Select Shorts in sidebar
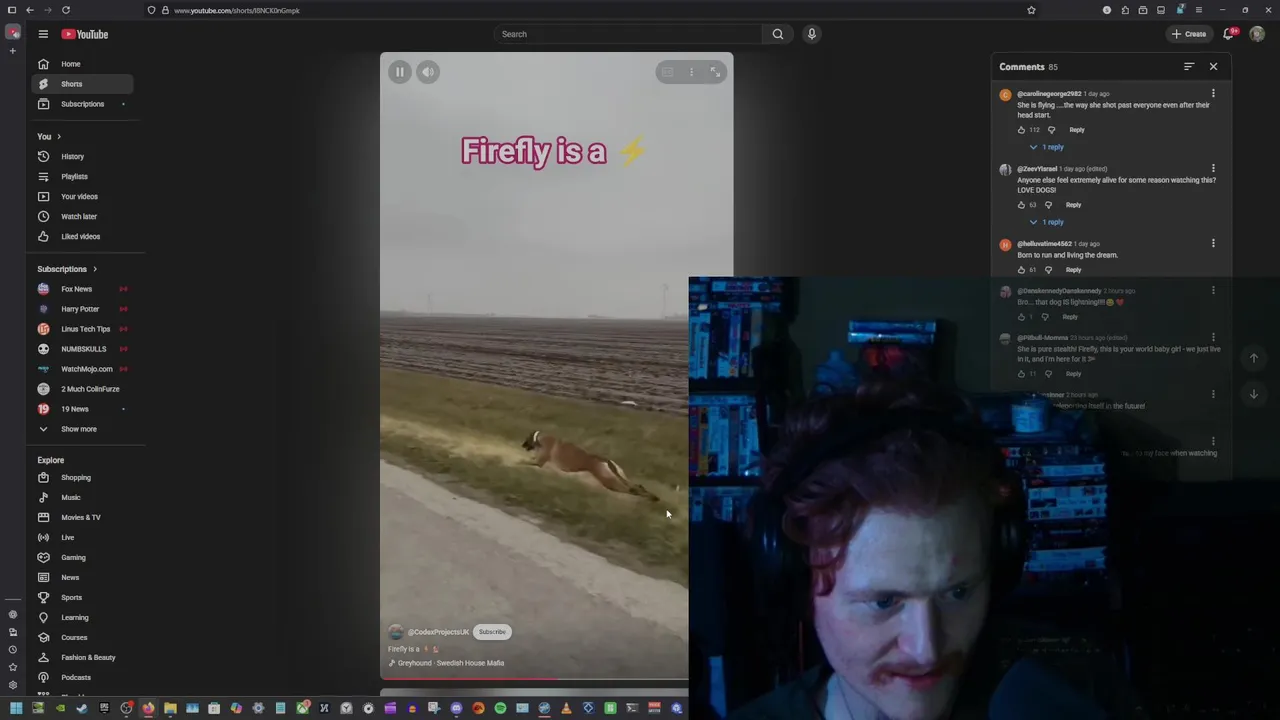The width and height of the screenshot is (1280, 720). 80,84
